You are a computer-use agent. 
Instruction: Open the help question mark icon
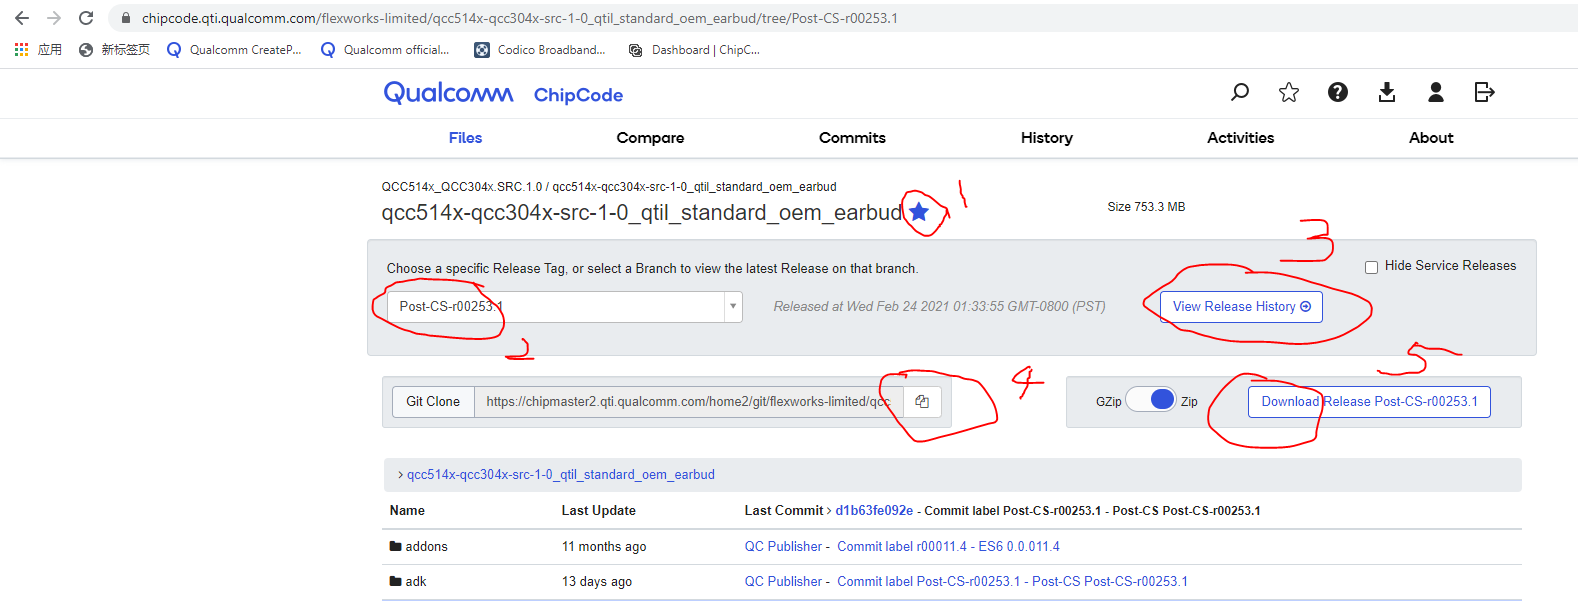pyautogui.click(x=1338, y=92)
